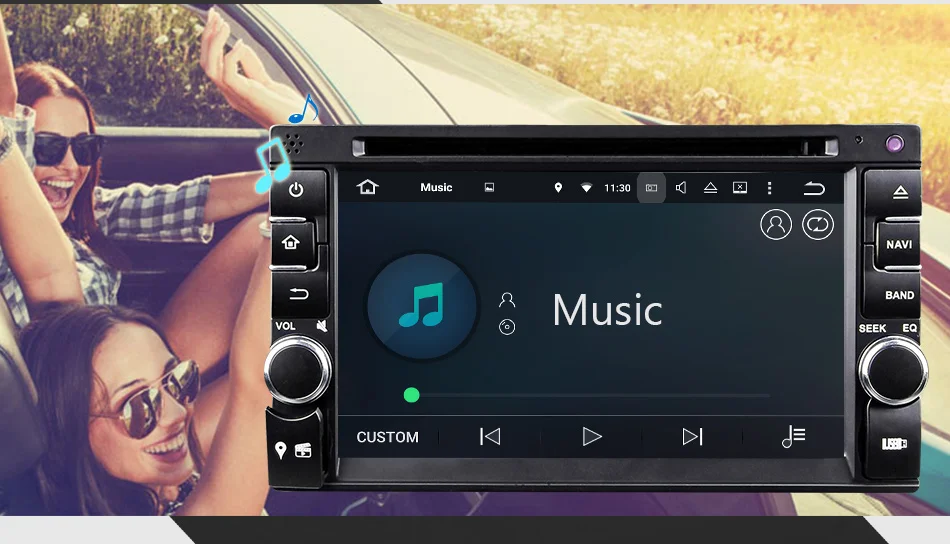This screenshot has width=950, height=544.
Task: Open the three-dot overflow menu
Action: pyautogui.click(x=769, y=188)
